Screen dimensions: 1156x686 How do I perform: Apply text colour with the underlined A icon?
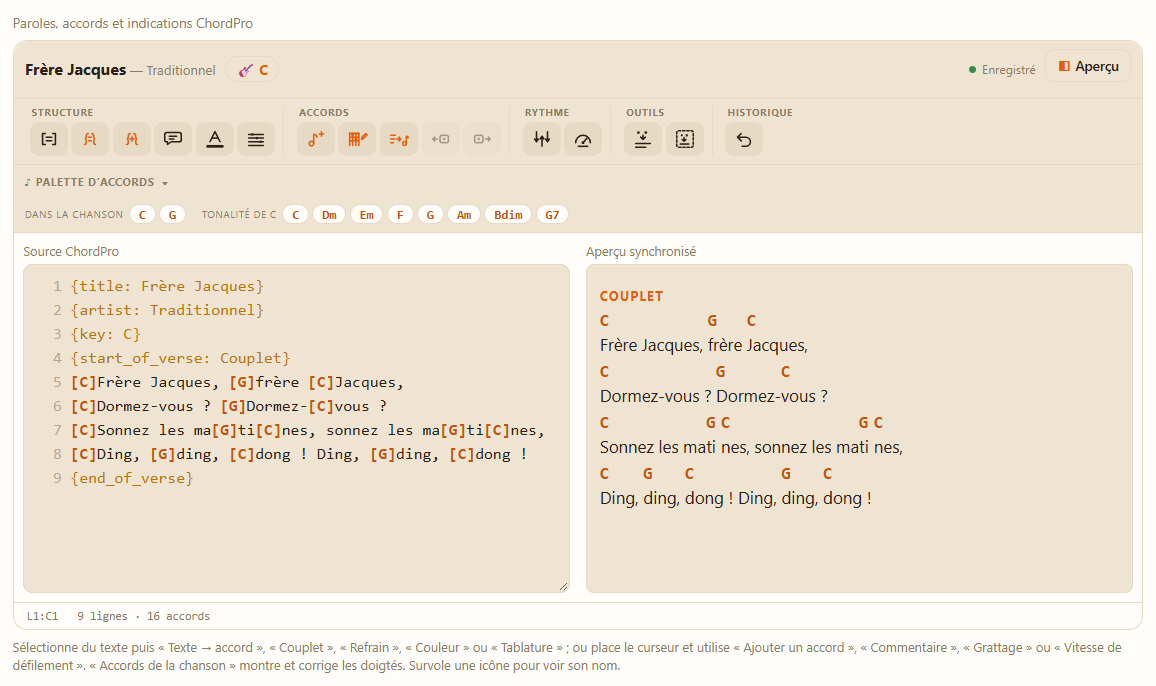point(215,139)
